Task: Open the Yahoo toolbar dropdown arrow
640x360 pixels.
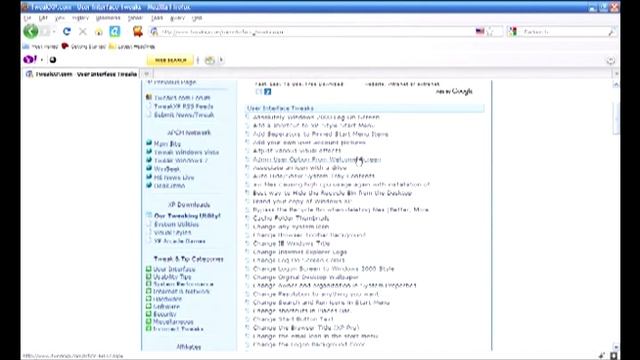Action: [x=42, y=60]
